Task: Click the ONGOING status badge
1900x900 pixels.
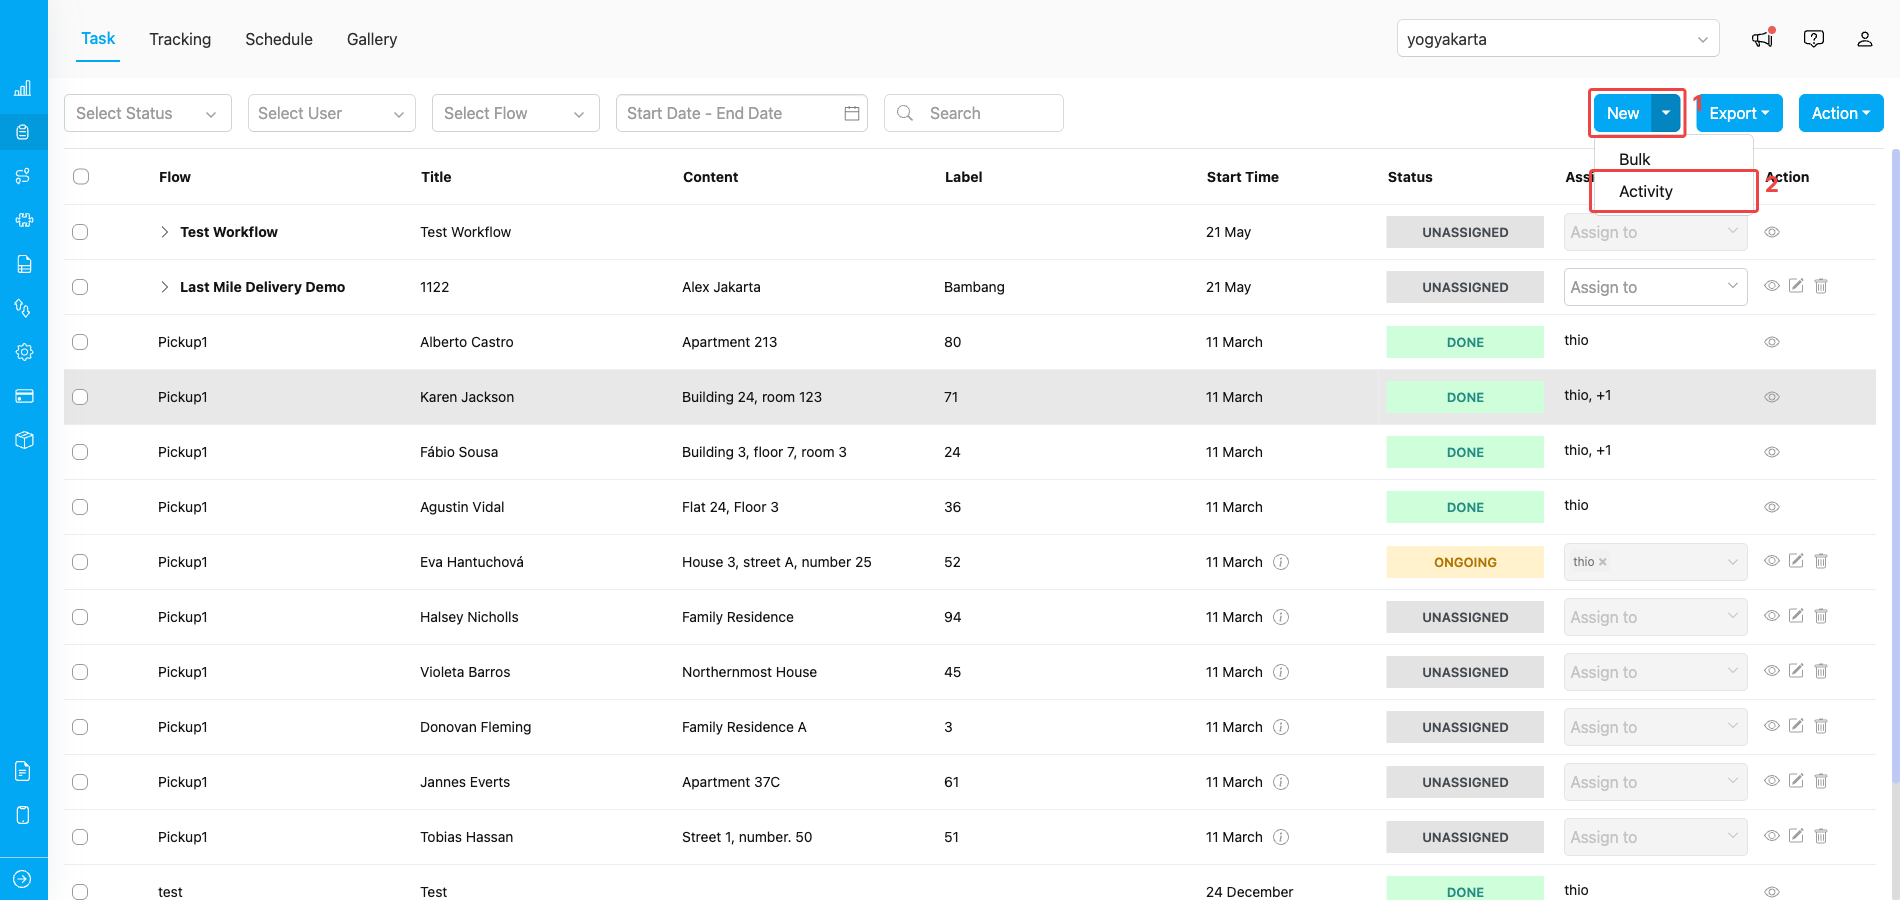Action: [x=1465, y=562]
